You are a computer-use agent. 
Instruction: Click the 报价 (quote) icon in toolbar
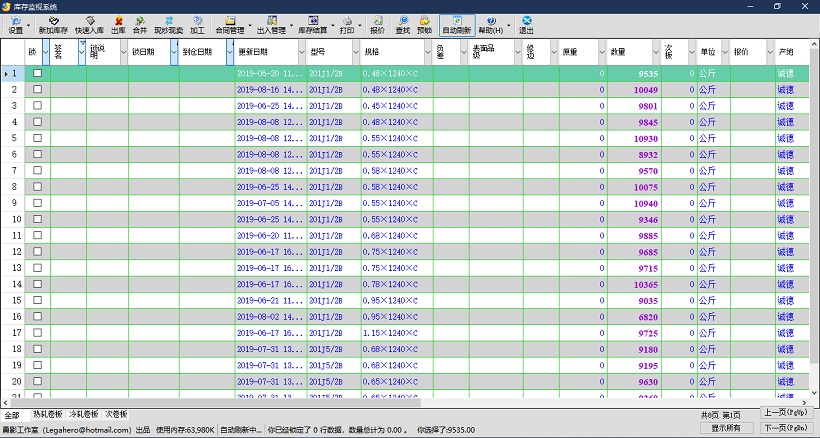(377, 25)
